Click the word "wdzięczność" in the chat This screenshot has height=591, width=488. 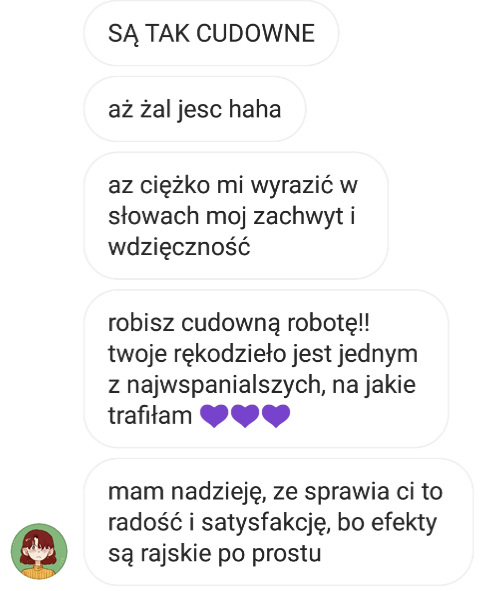click(179, 247)
